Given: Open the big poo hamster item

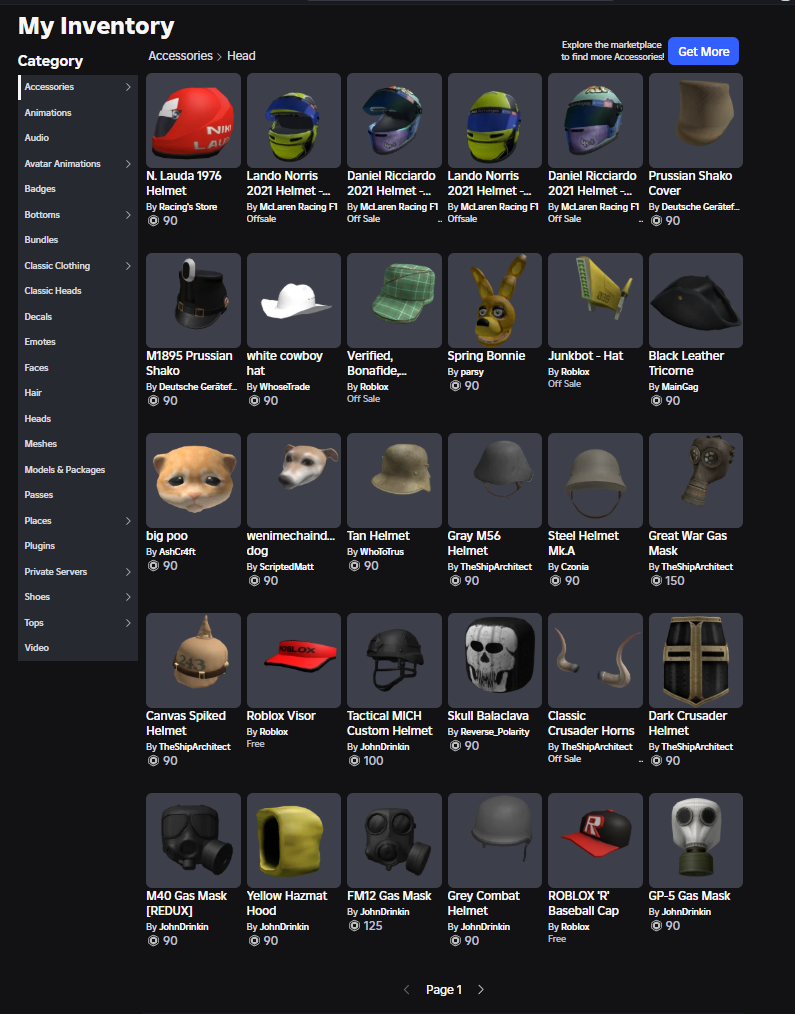Looking at the screenshot, I should click(193, 480).
